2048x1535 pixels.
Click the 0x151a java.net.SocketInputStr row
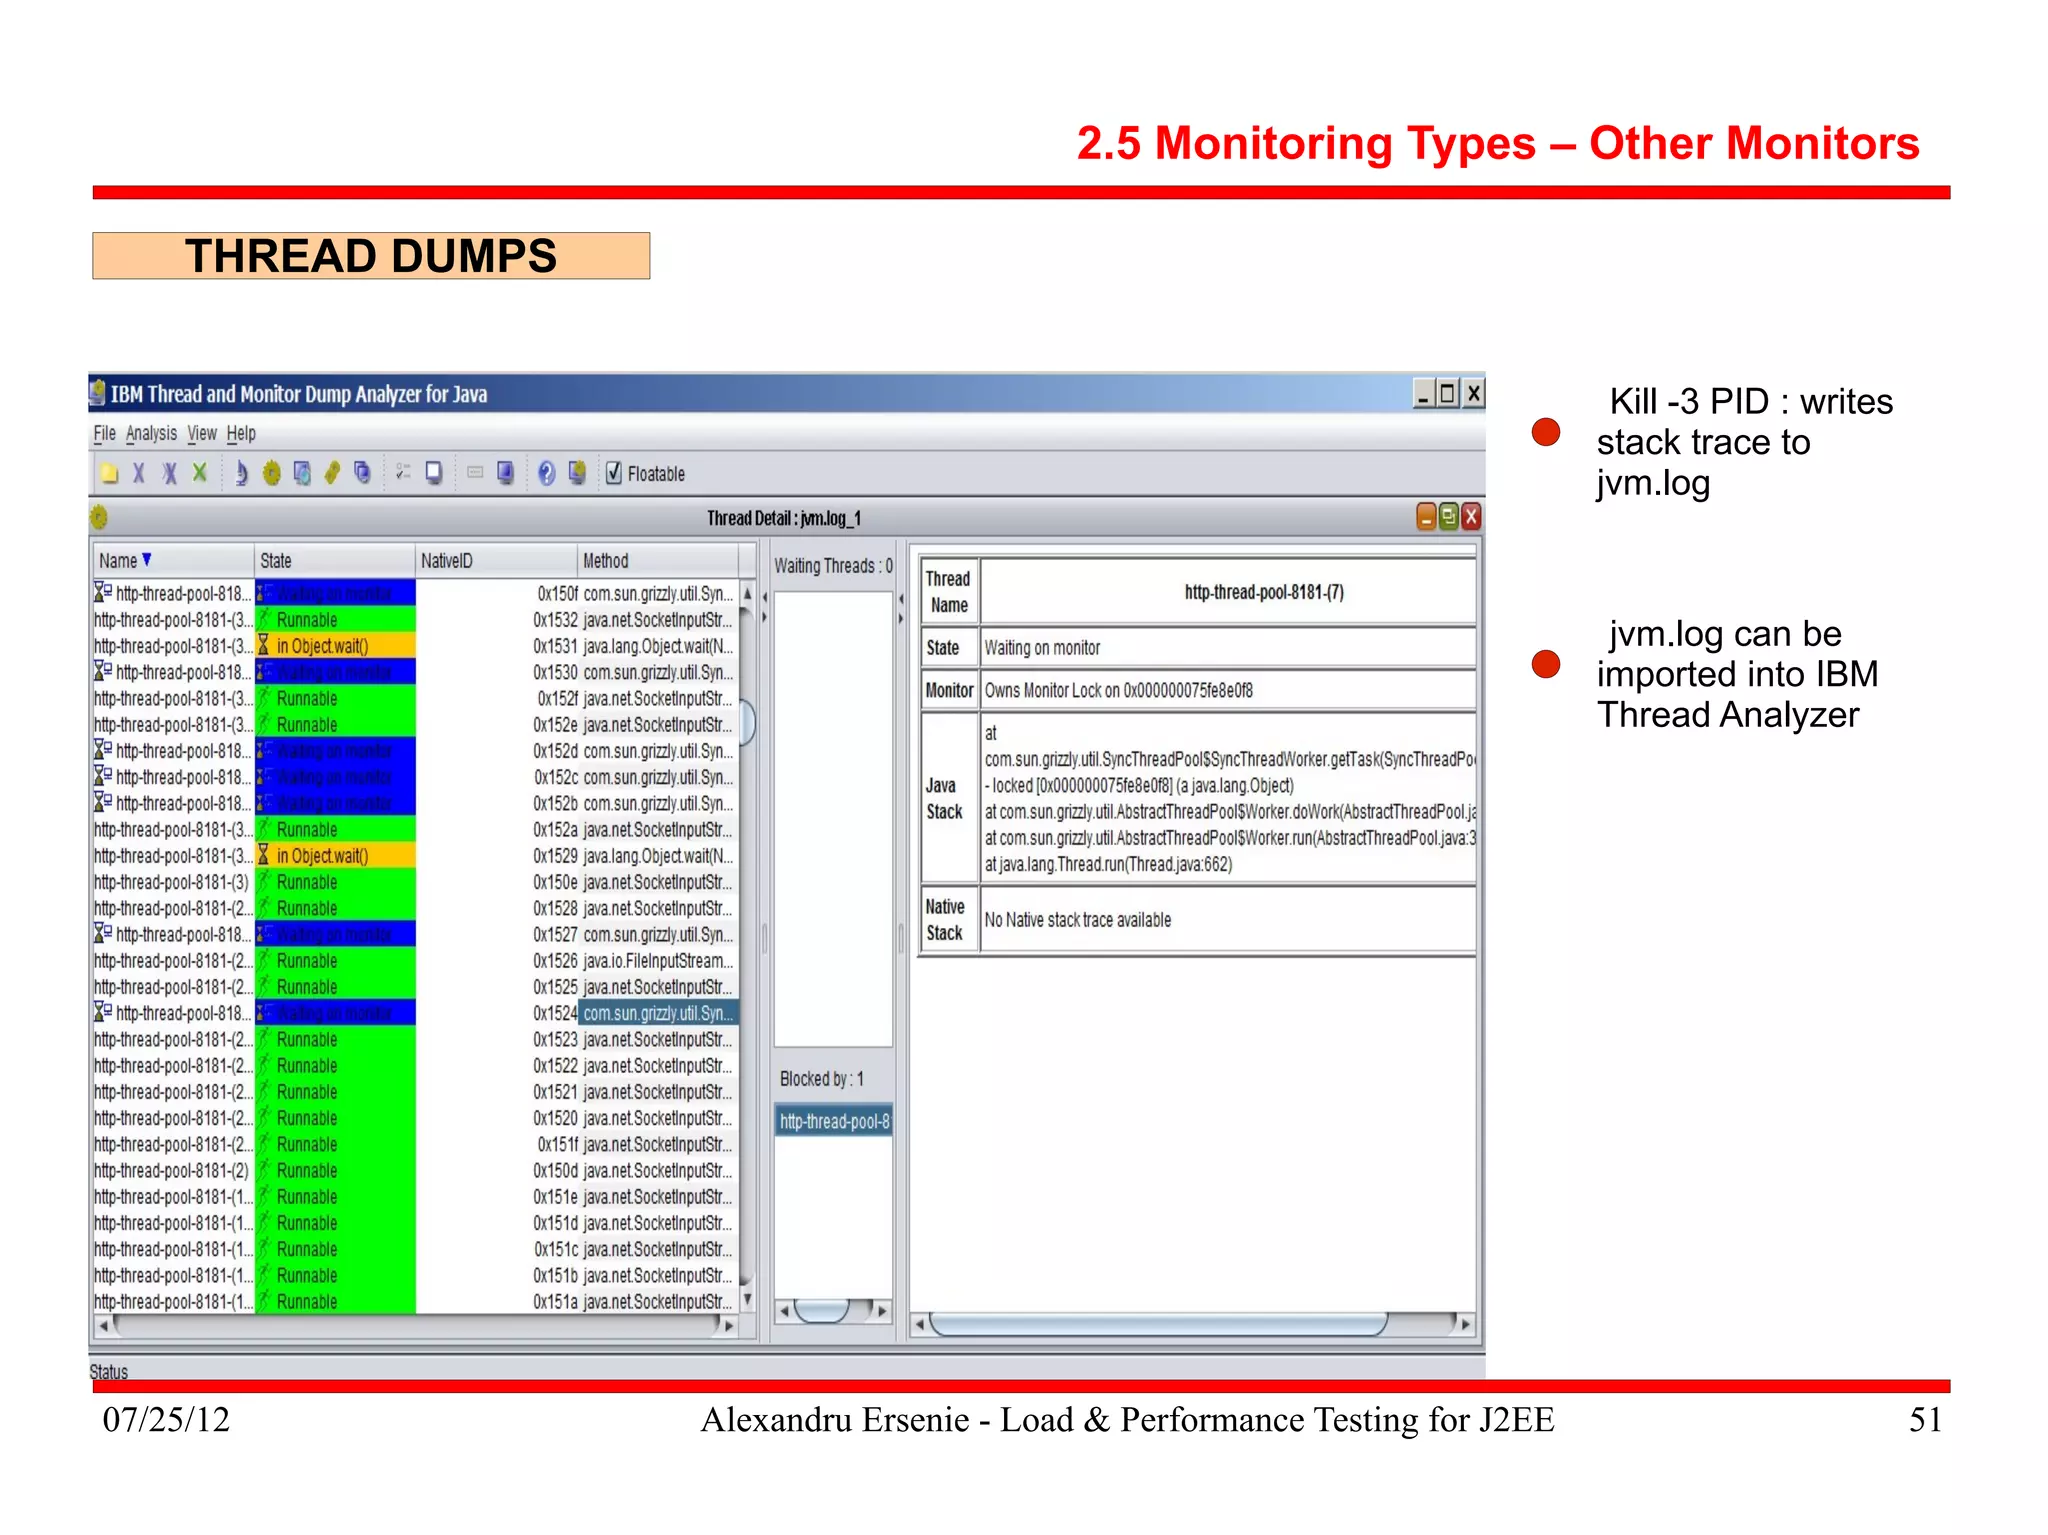pos(415,1301)
